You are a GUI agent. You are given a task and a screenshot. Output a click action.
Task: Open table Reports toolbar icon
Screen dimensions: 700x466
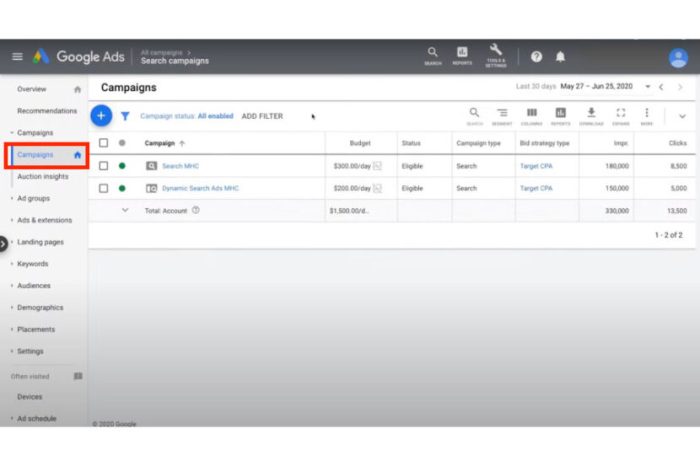coord(560,116)
